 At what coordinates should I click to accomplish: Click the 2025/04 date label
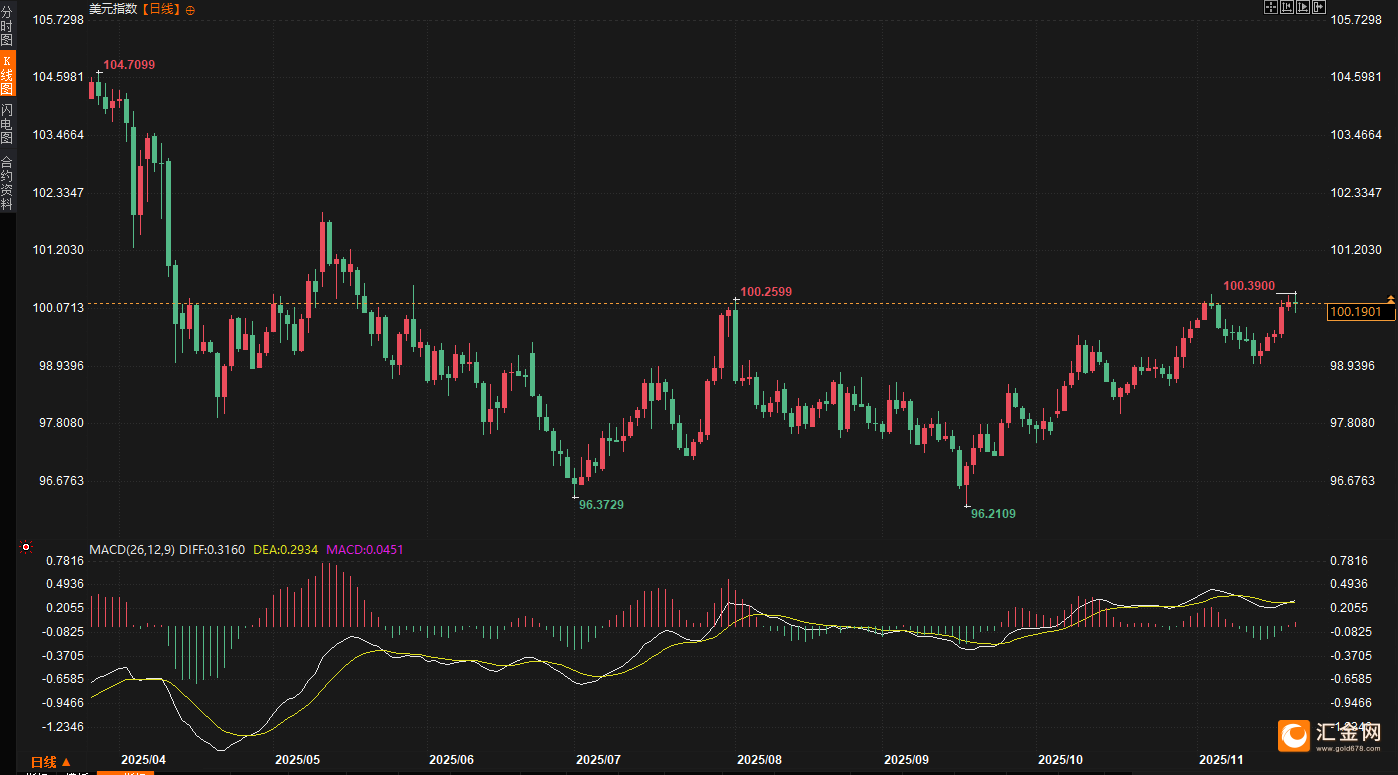[142, 760]
